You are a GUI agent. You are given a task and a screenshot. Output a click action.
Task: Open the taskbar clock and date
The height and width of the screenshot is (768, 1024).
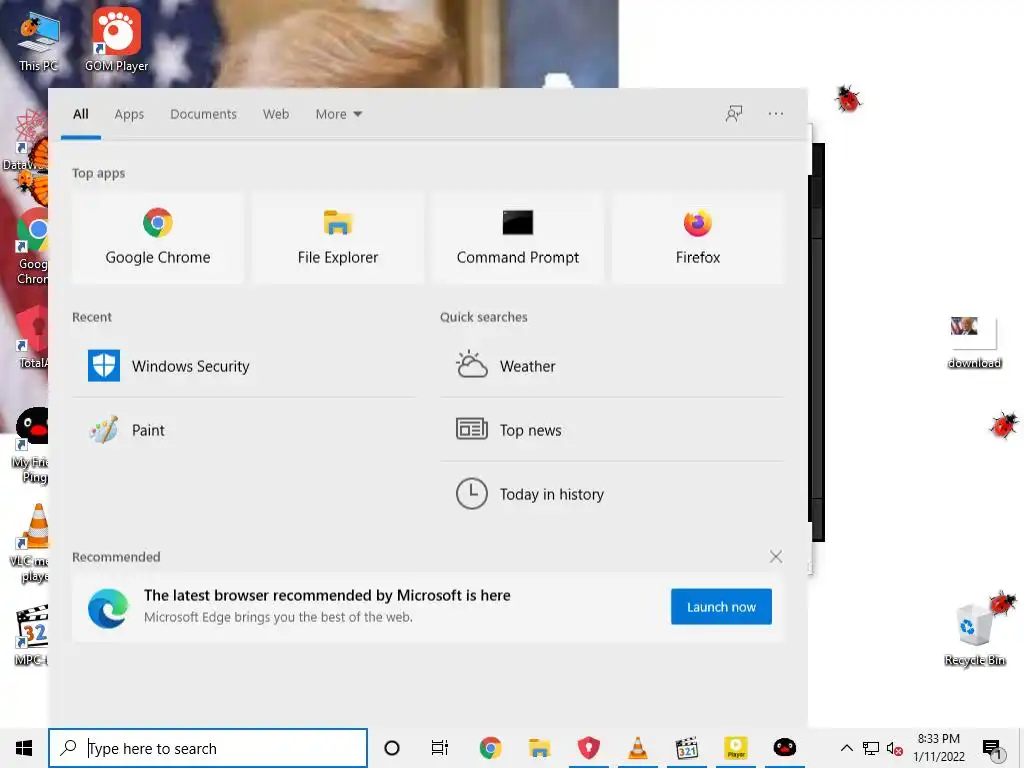938,748
